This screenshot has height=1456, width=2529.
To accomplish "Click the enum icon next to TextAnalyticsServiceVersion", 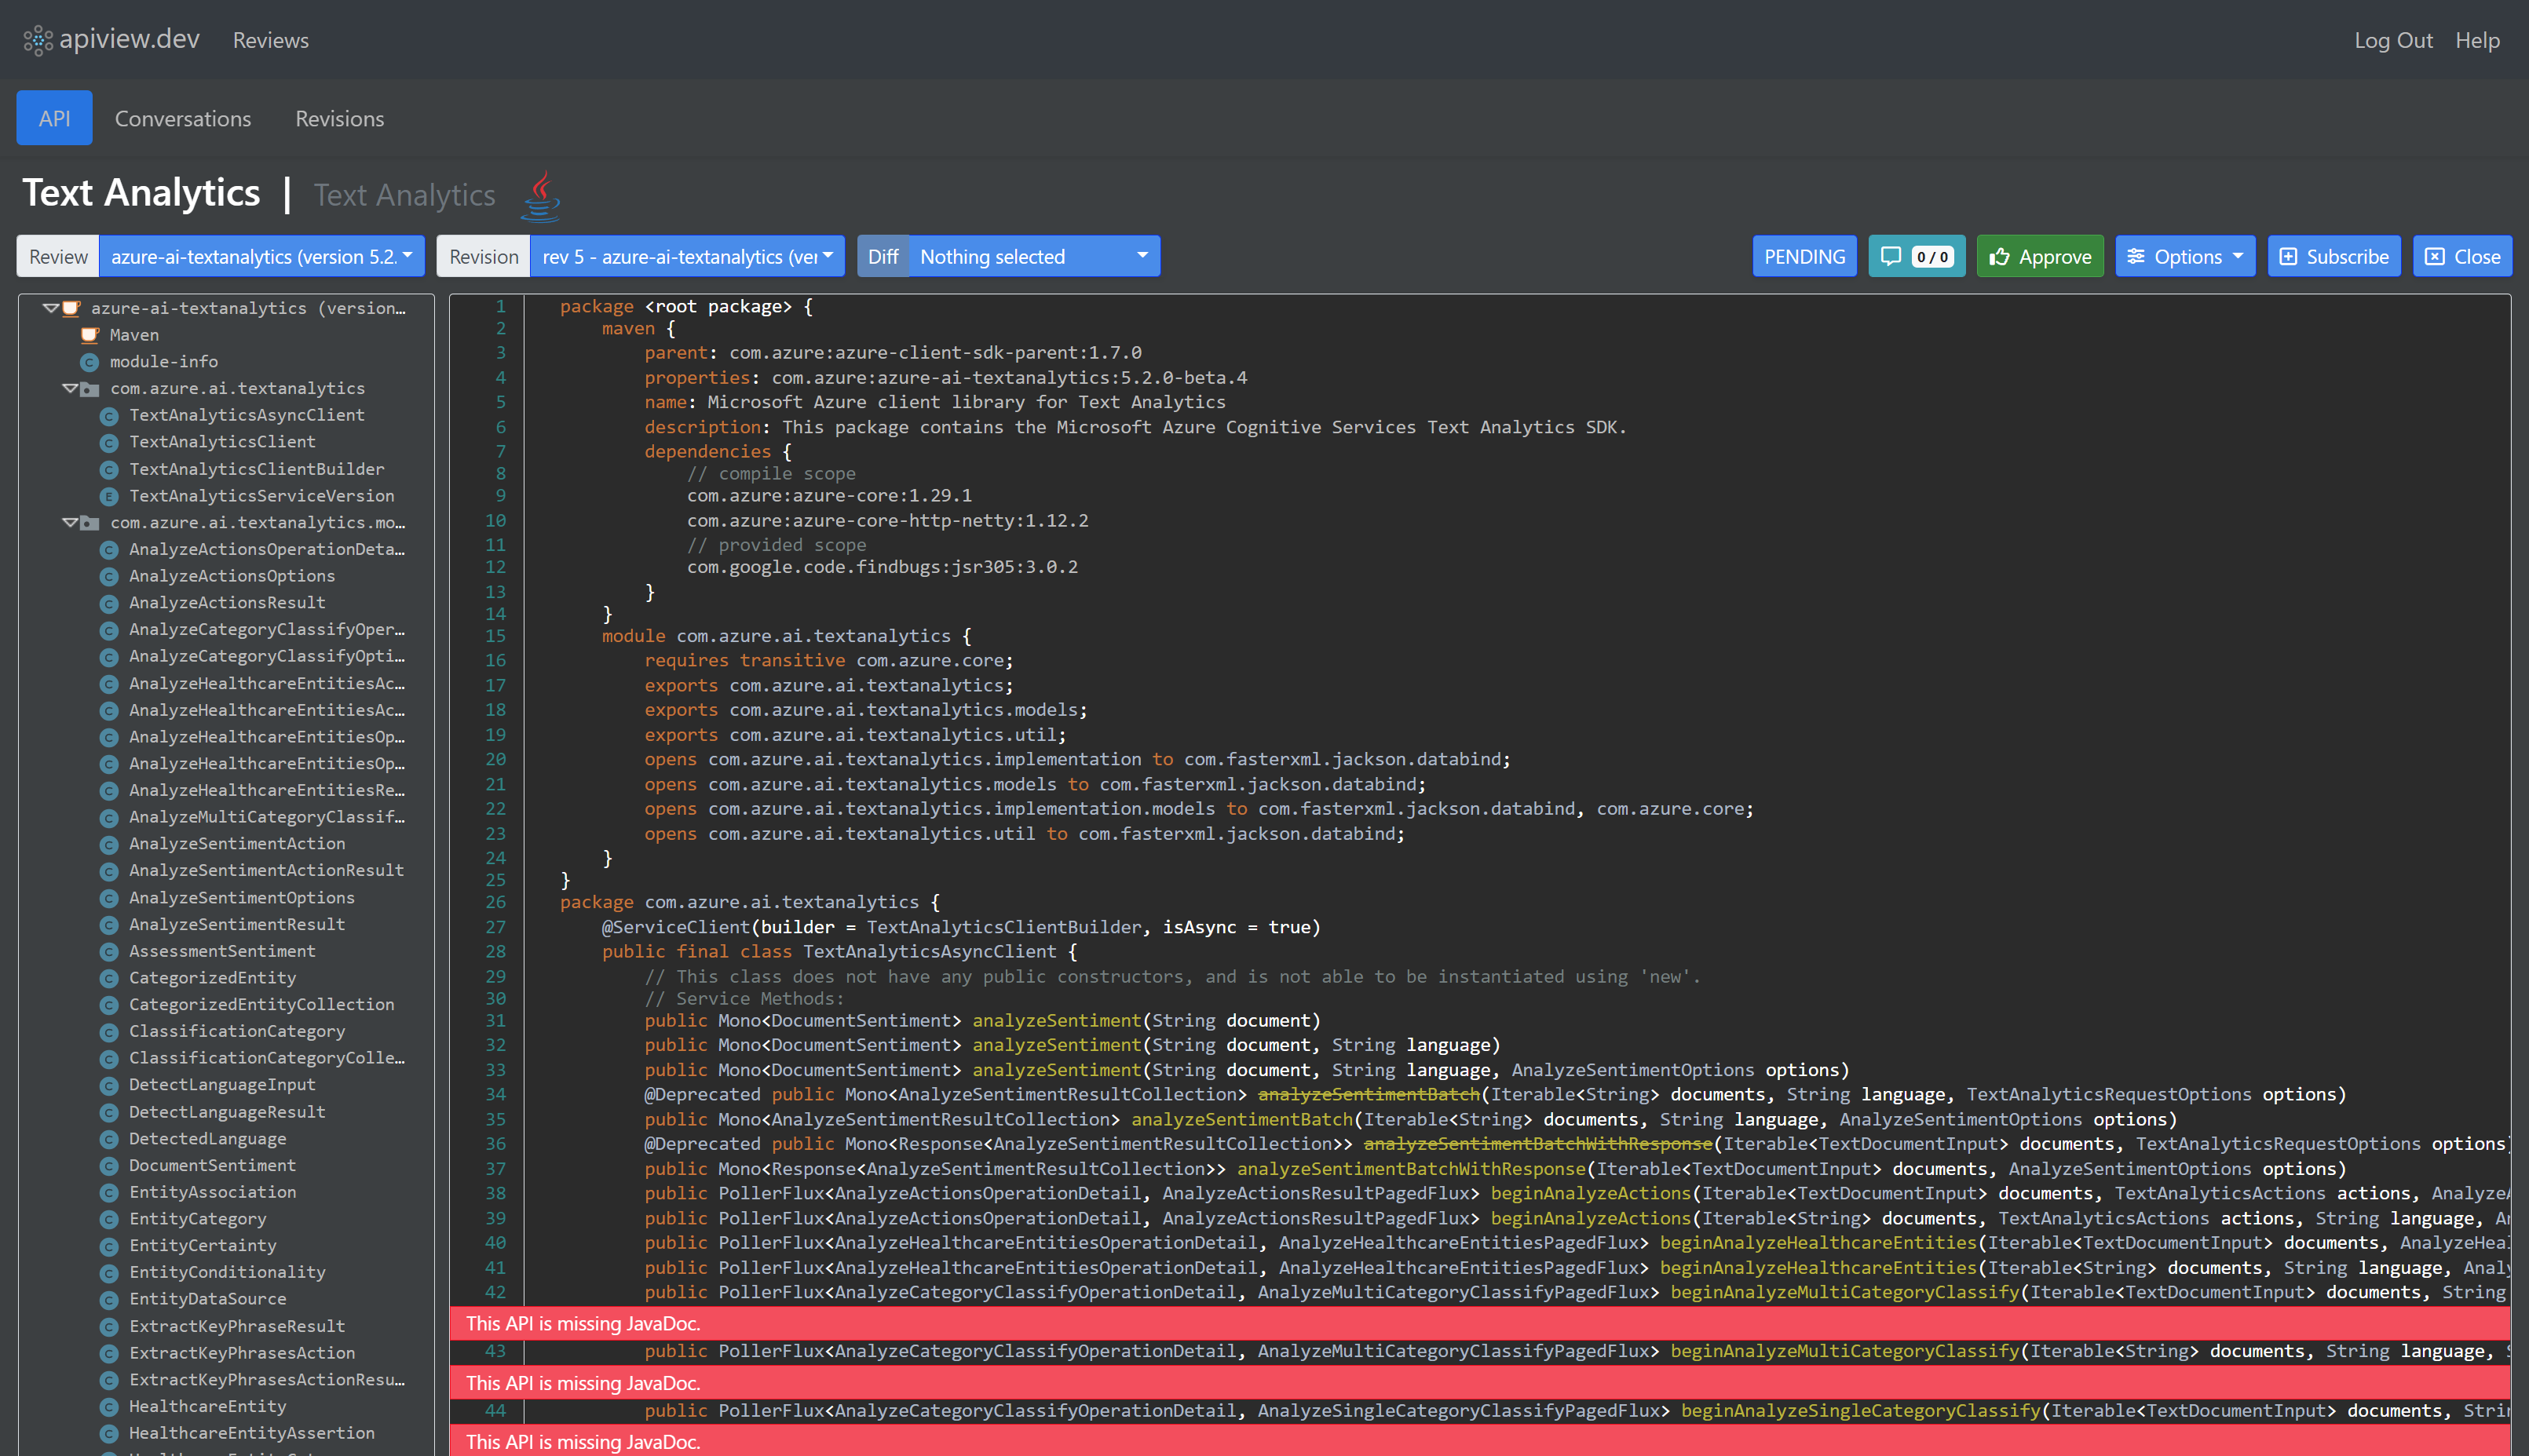I will [x=109, y=496].
